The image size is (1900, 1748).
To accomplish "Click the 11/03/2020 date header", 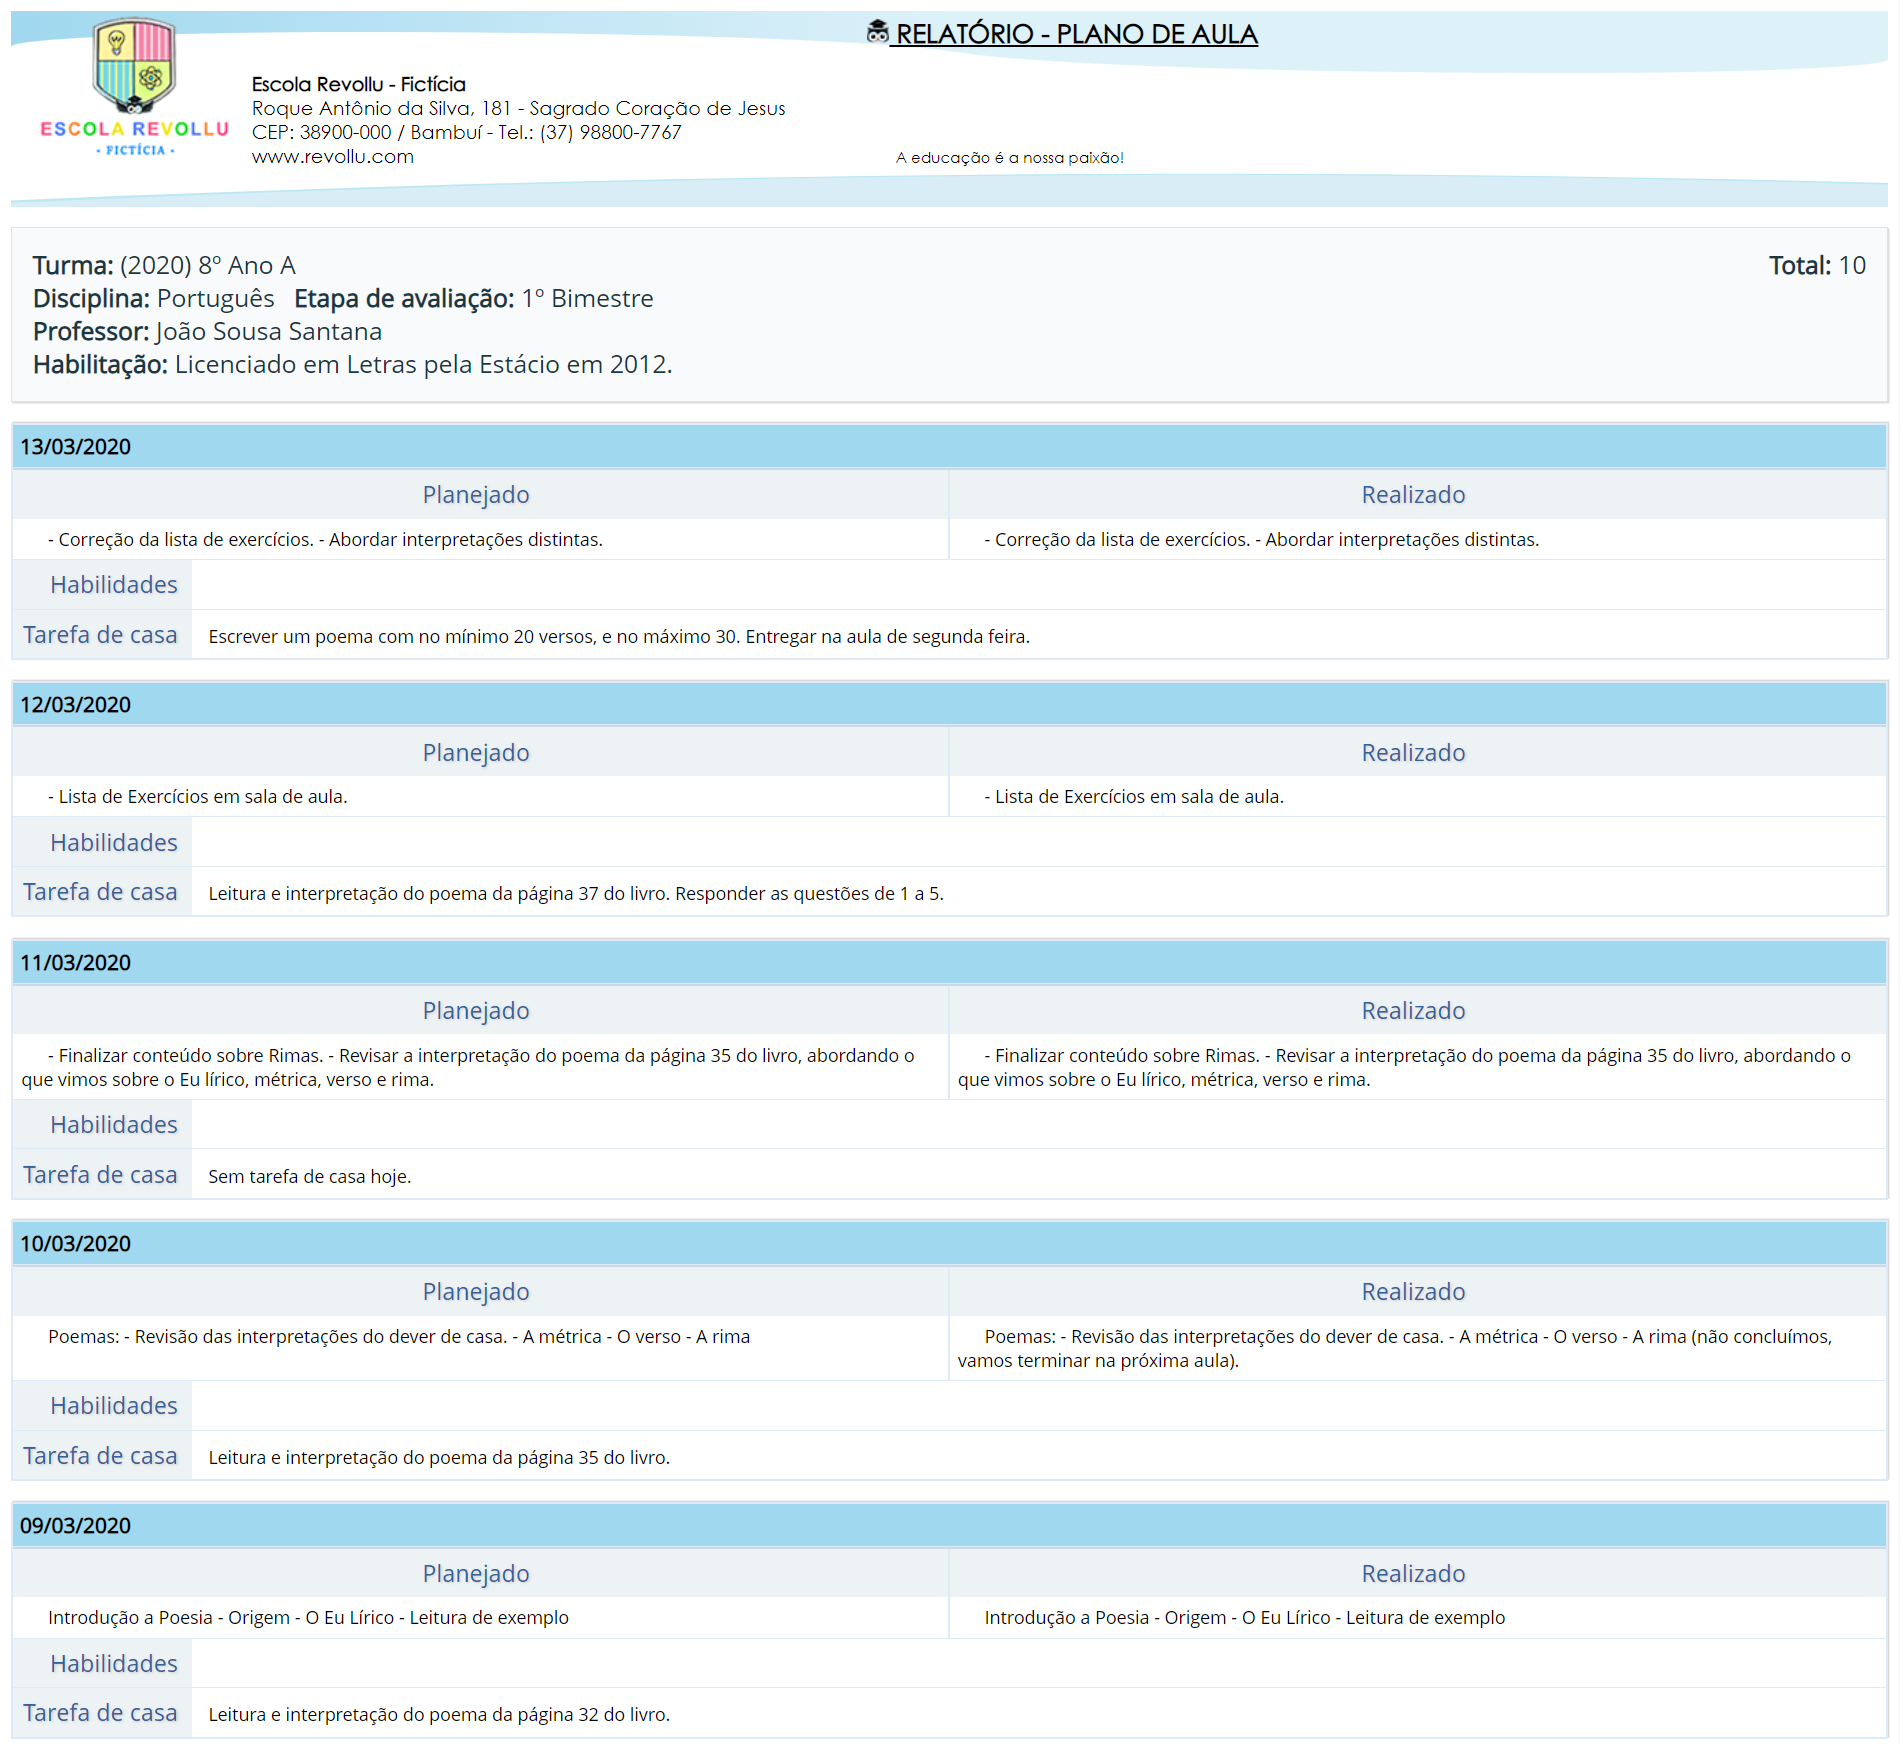I will 949,963.
